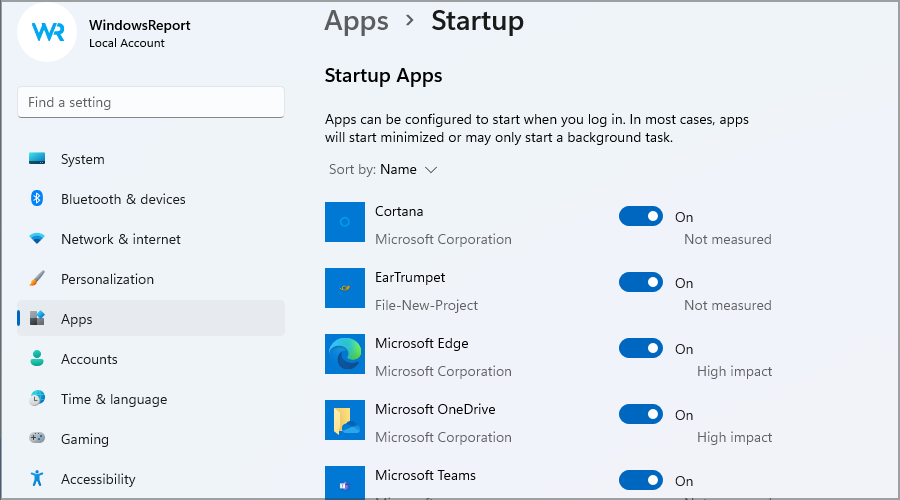Click the Accessibility figure icon
The width and height of the screenshot is (900, 500).
click(37, 478)
